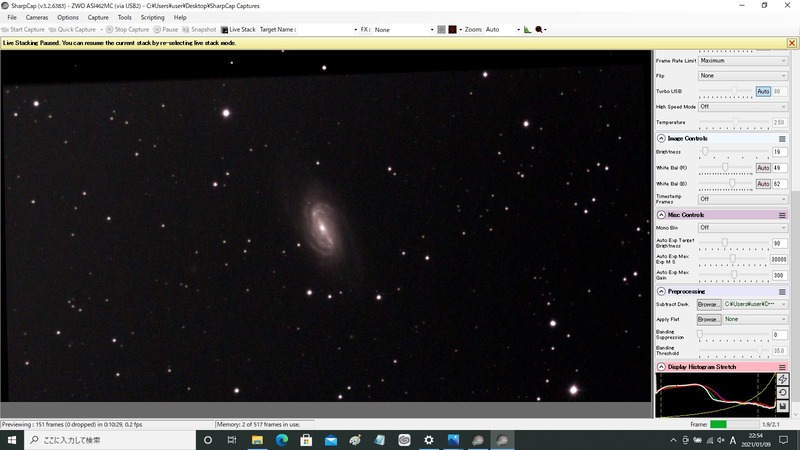Image resolution: width=800 pixels, height=450 pixels.
Task: Click the gray grid overlay toolbar icon
Action: (x=441, y=30)
